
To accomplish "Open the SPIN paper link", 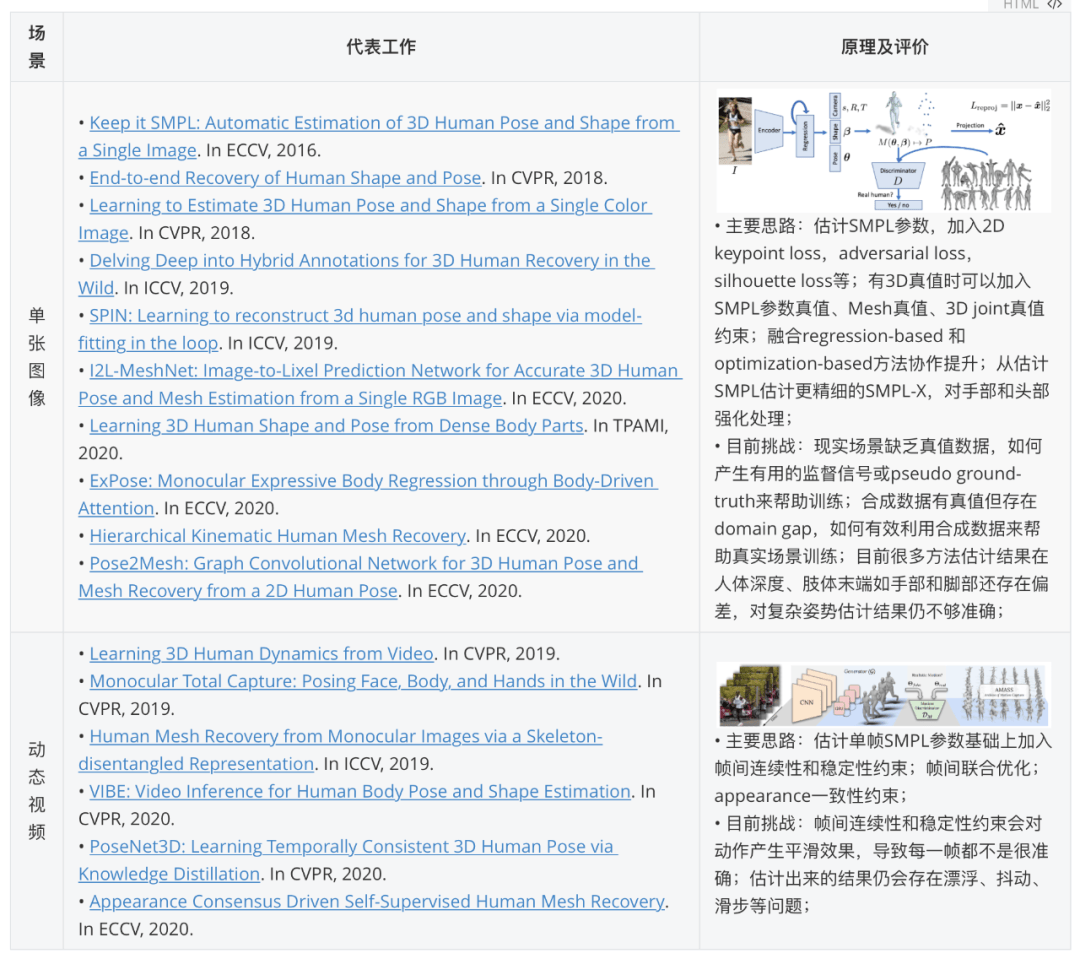I will 365,316.
